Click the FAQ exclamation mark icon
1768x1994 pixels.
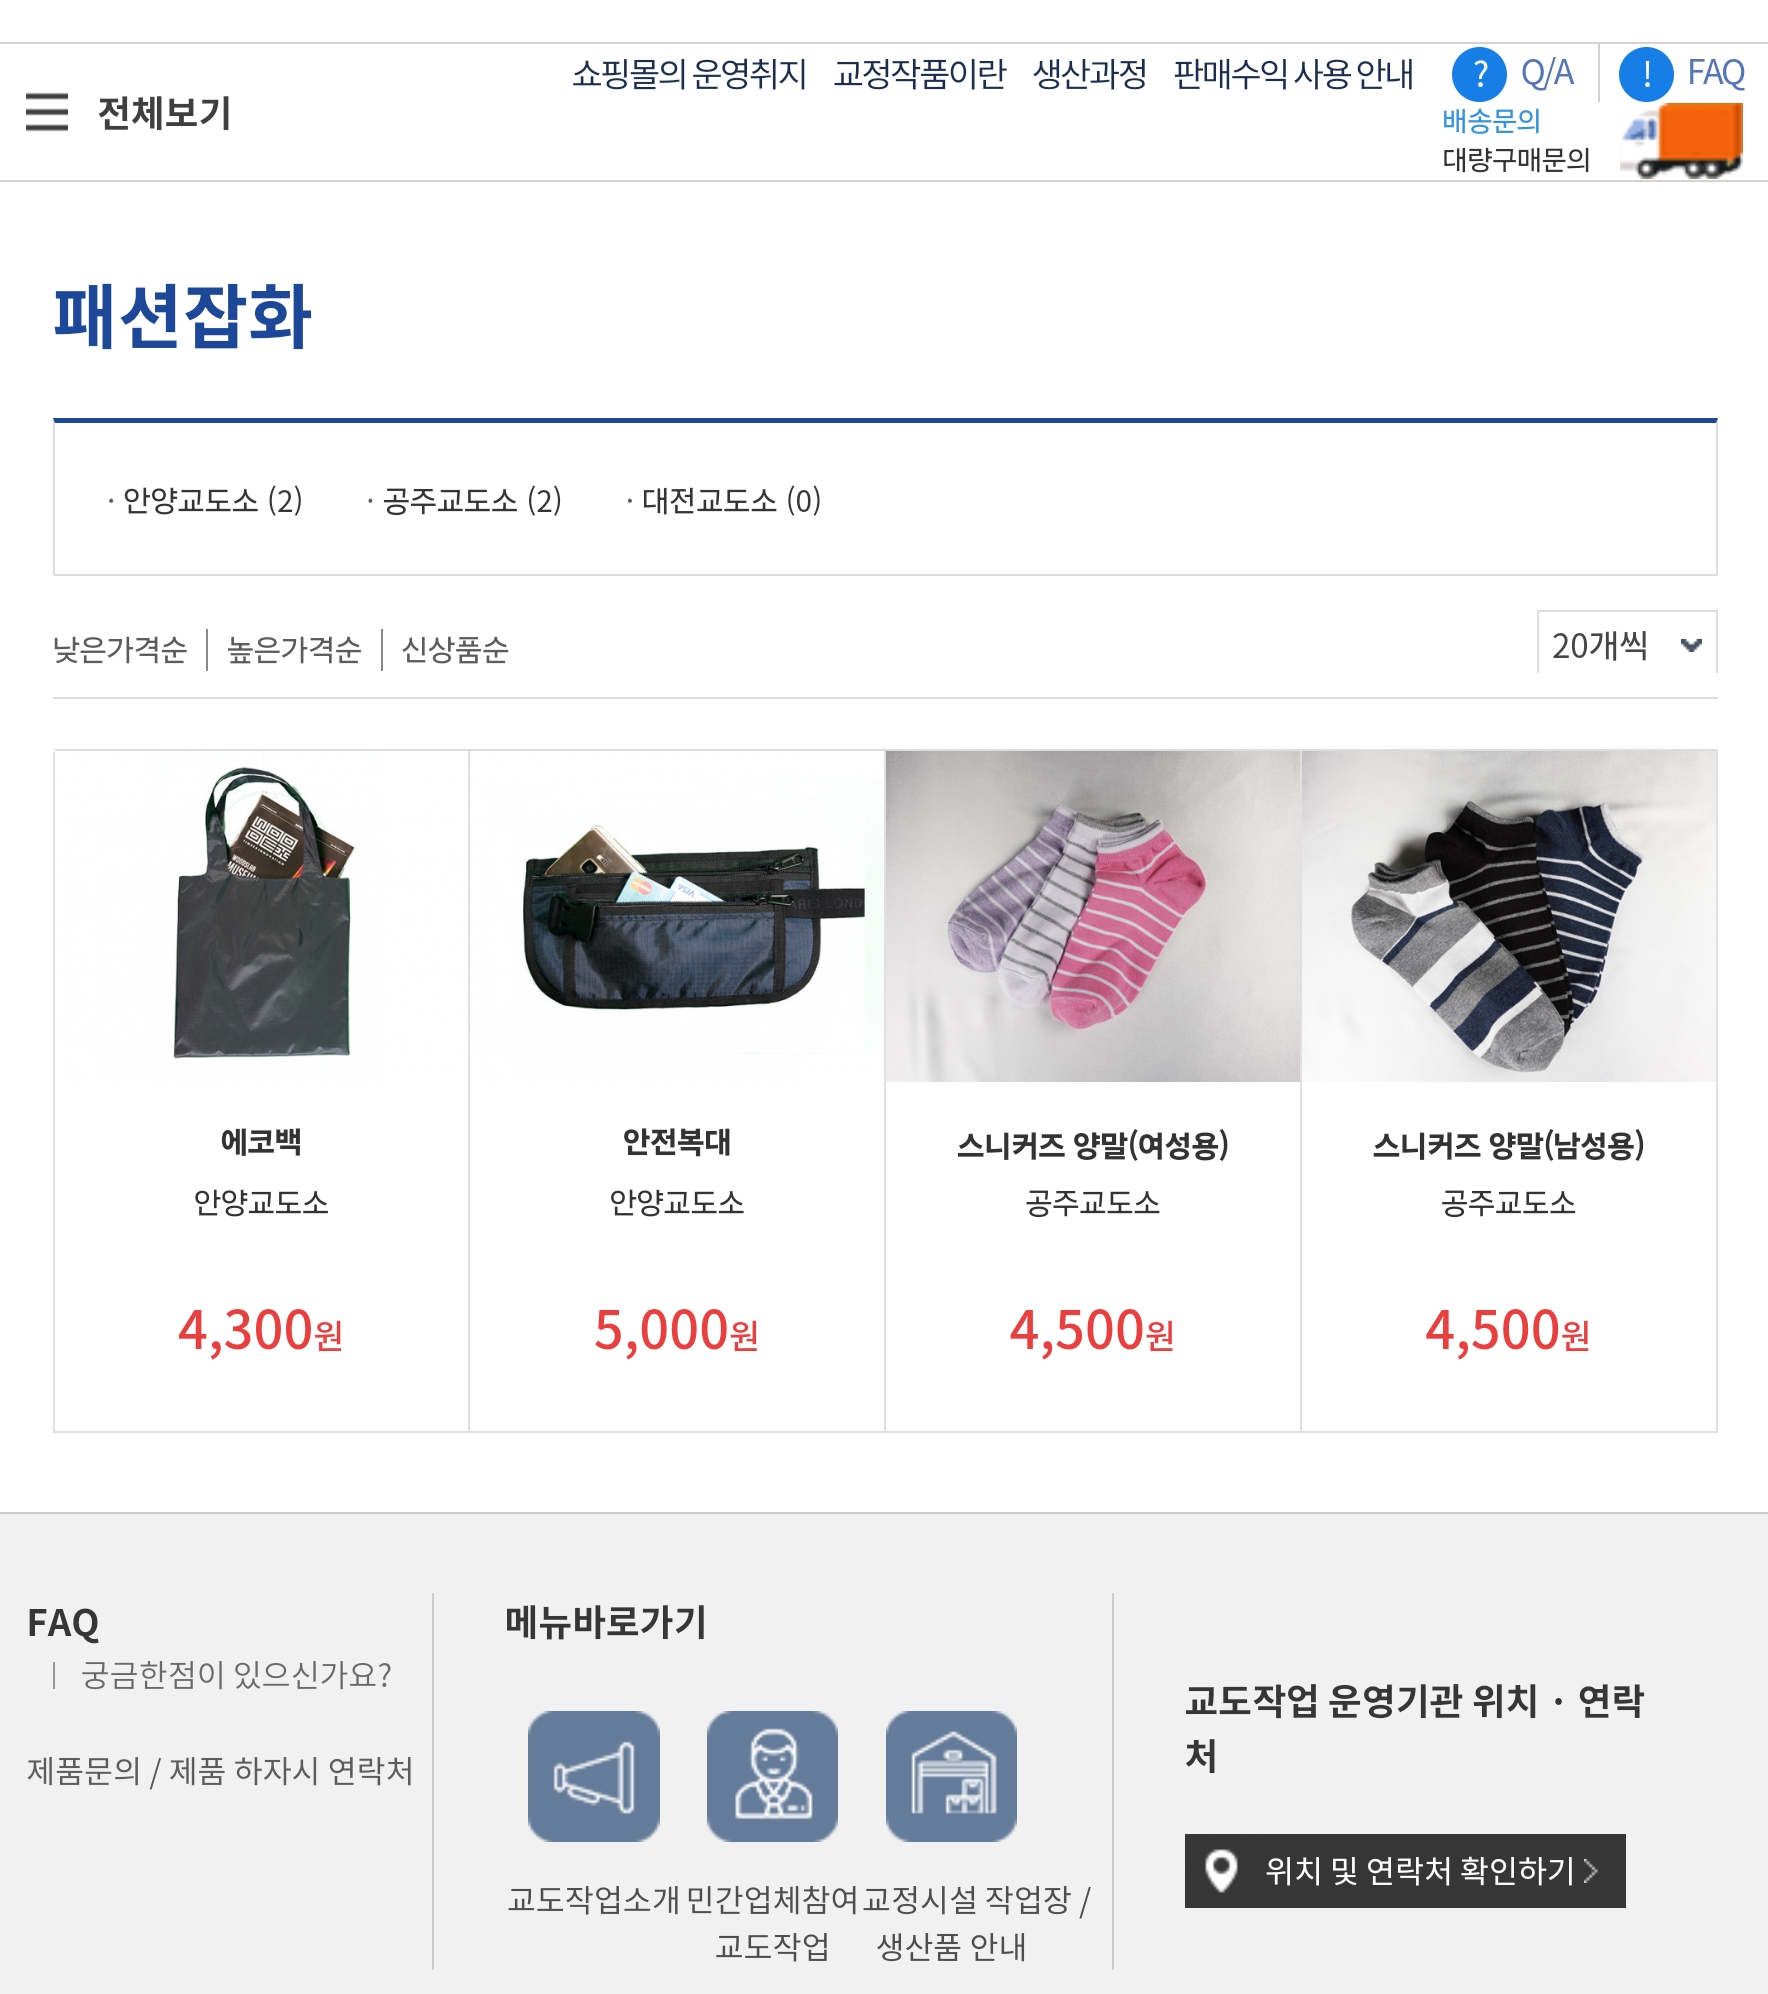1646,74
